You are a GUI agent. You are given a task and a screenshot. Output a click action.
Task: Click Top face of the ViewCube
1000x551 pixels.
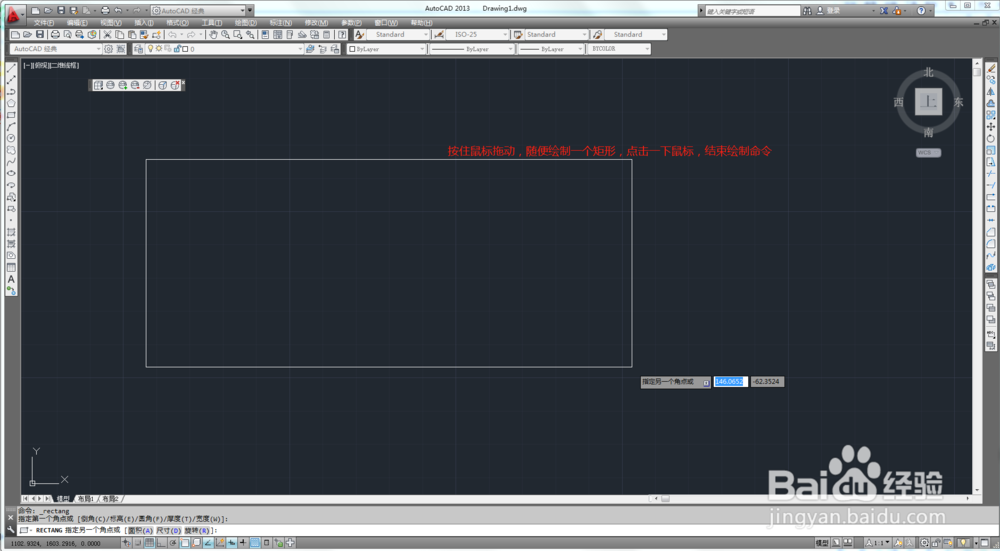coord(929,102)
